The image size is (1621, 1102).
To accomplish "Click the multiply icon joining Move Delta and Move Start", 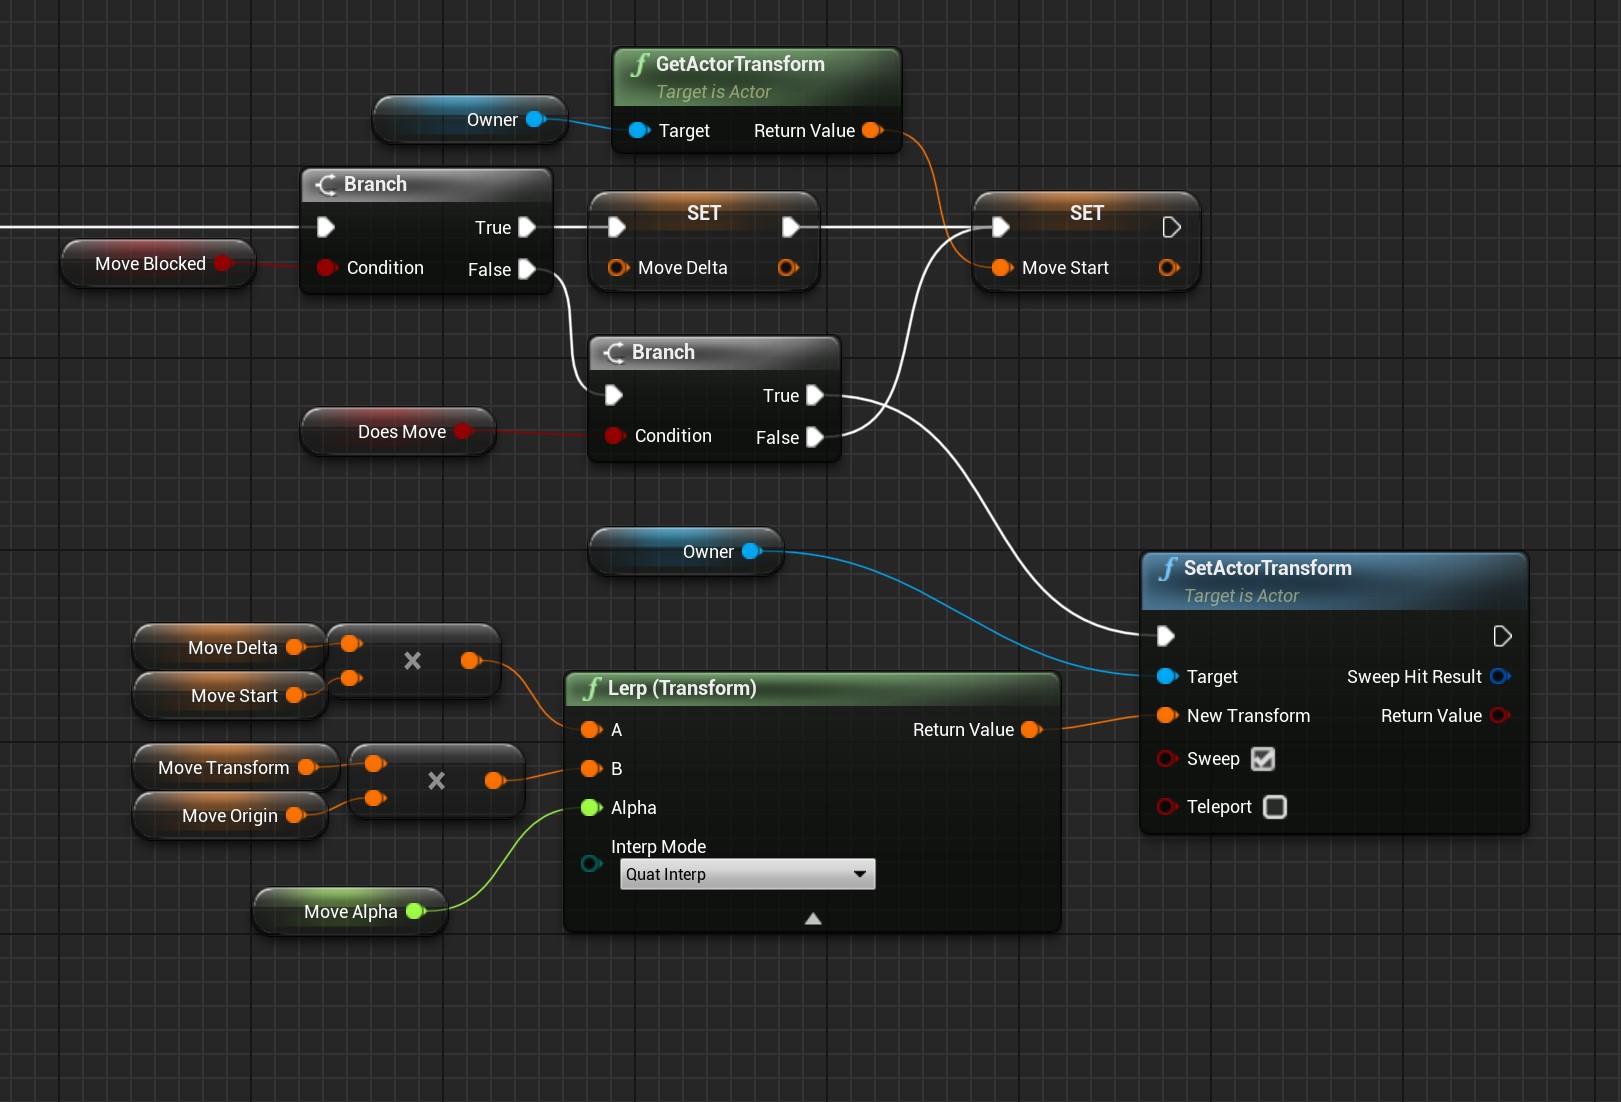I will pos(412,660).
